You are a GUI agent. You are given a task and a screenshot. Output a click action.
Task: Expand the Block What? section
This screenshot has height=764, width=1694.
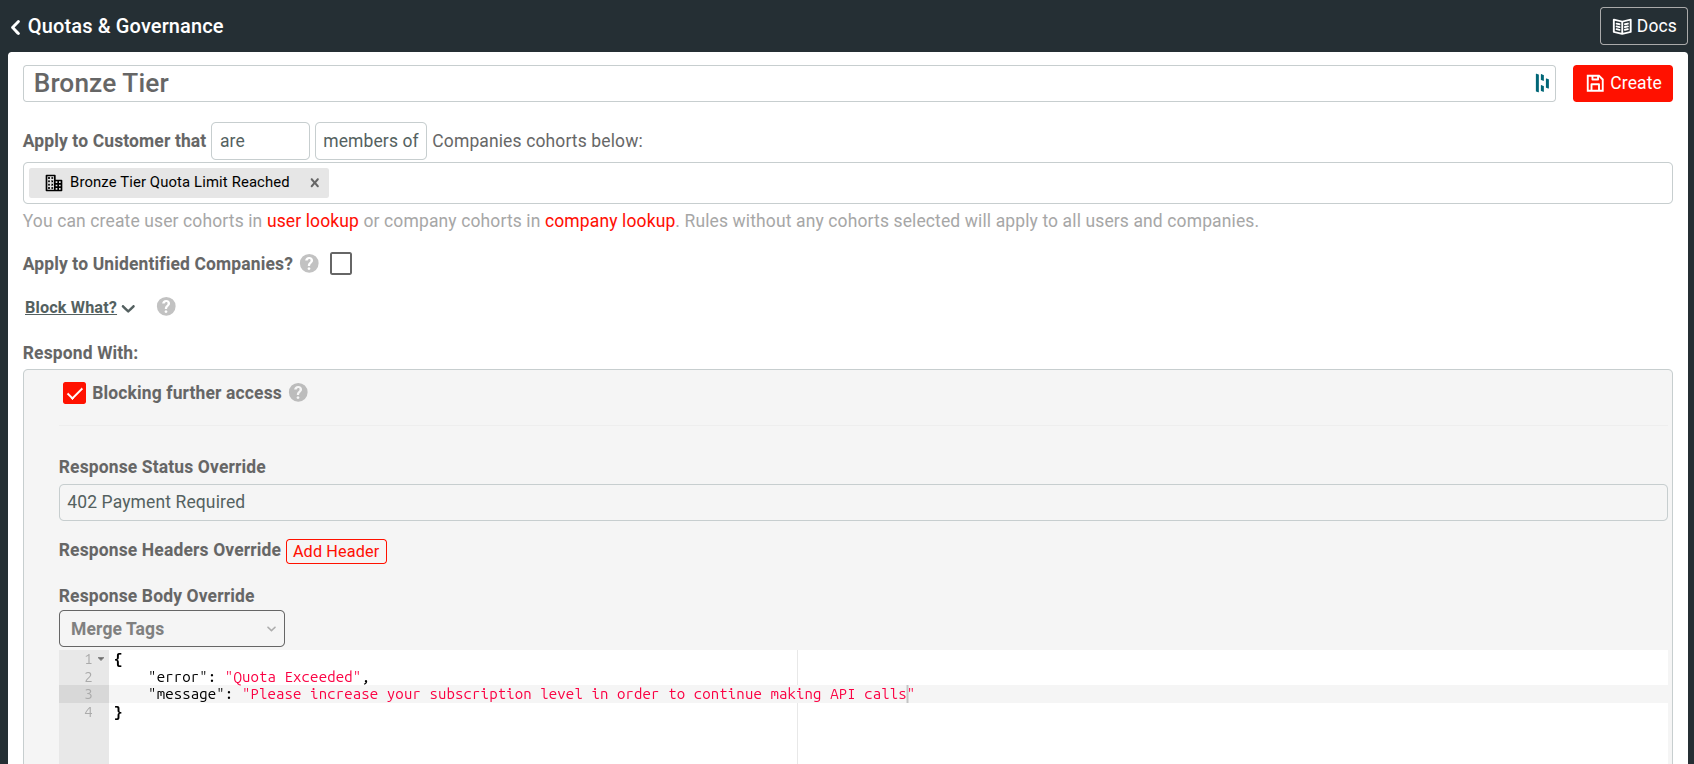80,308
